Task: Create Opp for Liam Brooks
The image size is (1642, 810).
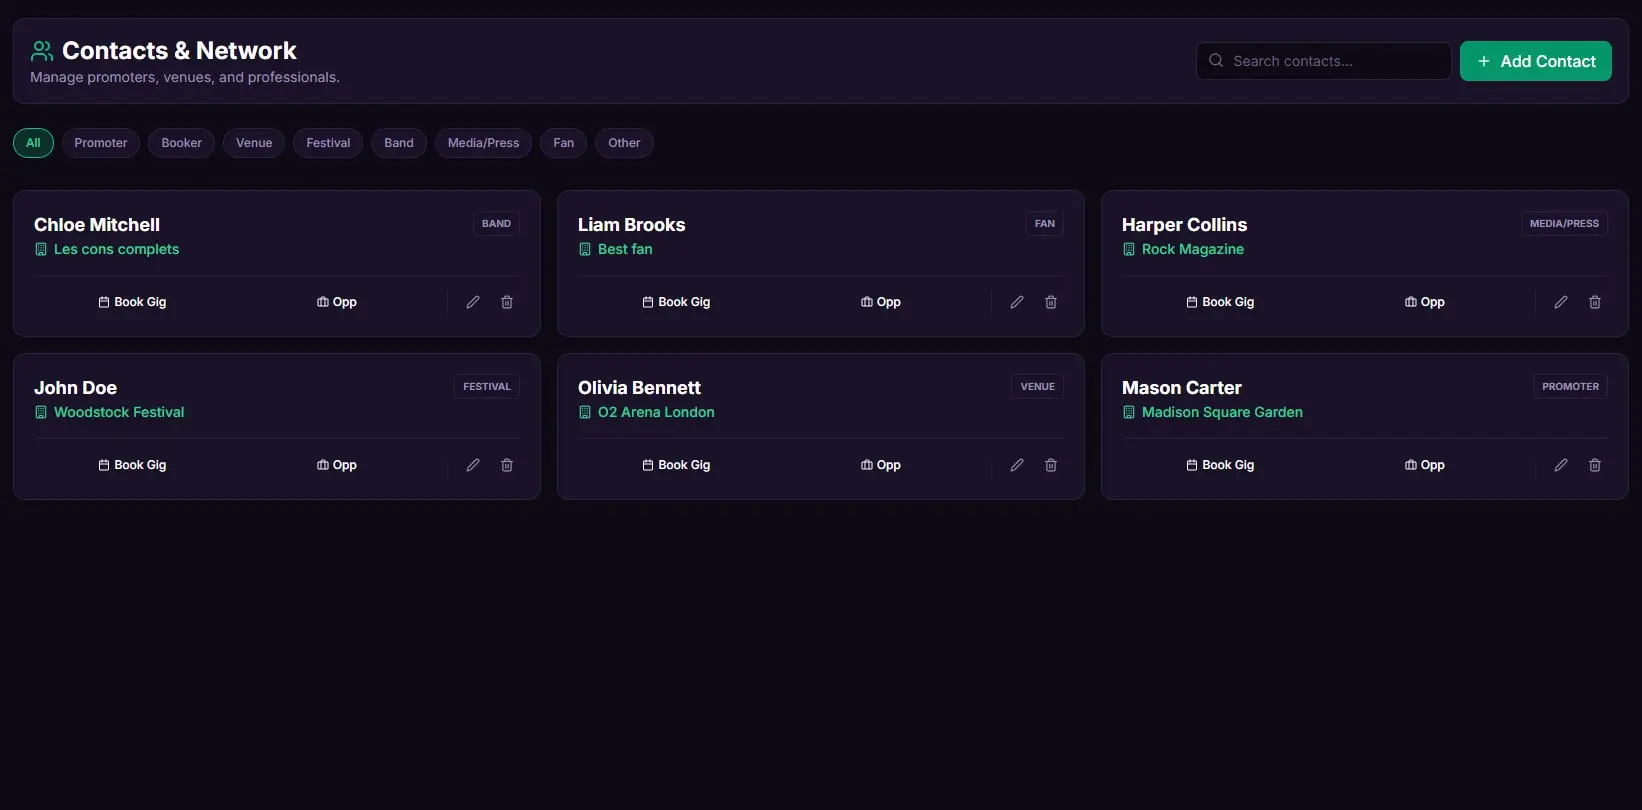Action: [881, 302]
